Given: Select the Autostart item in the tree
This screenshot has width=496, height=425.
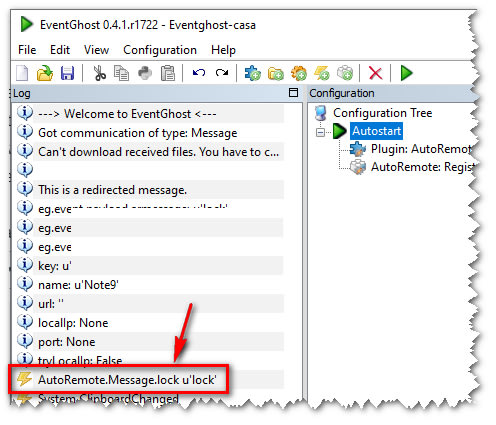Looking at the screenshot, I should point(376,131).
